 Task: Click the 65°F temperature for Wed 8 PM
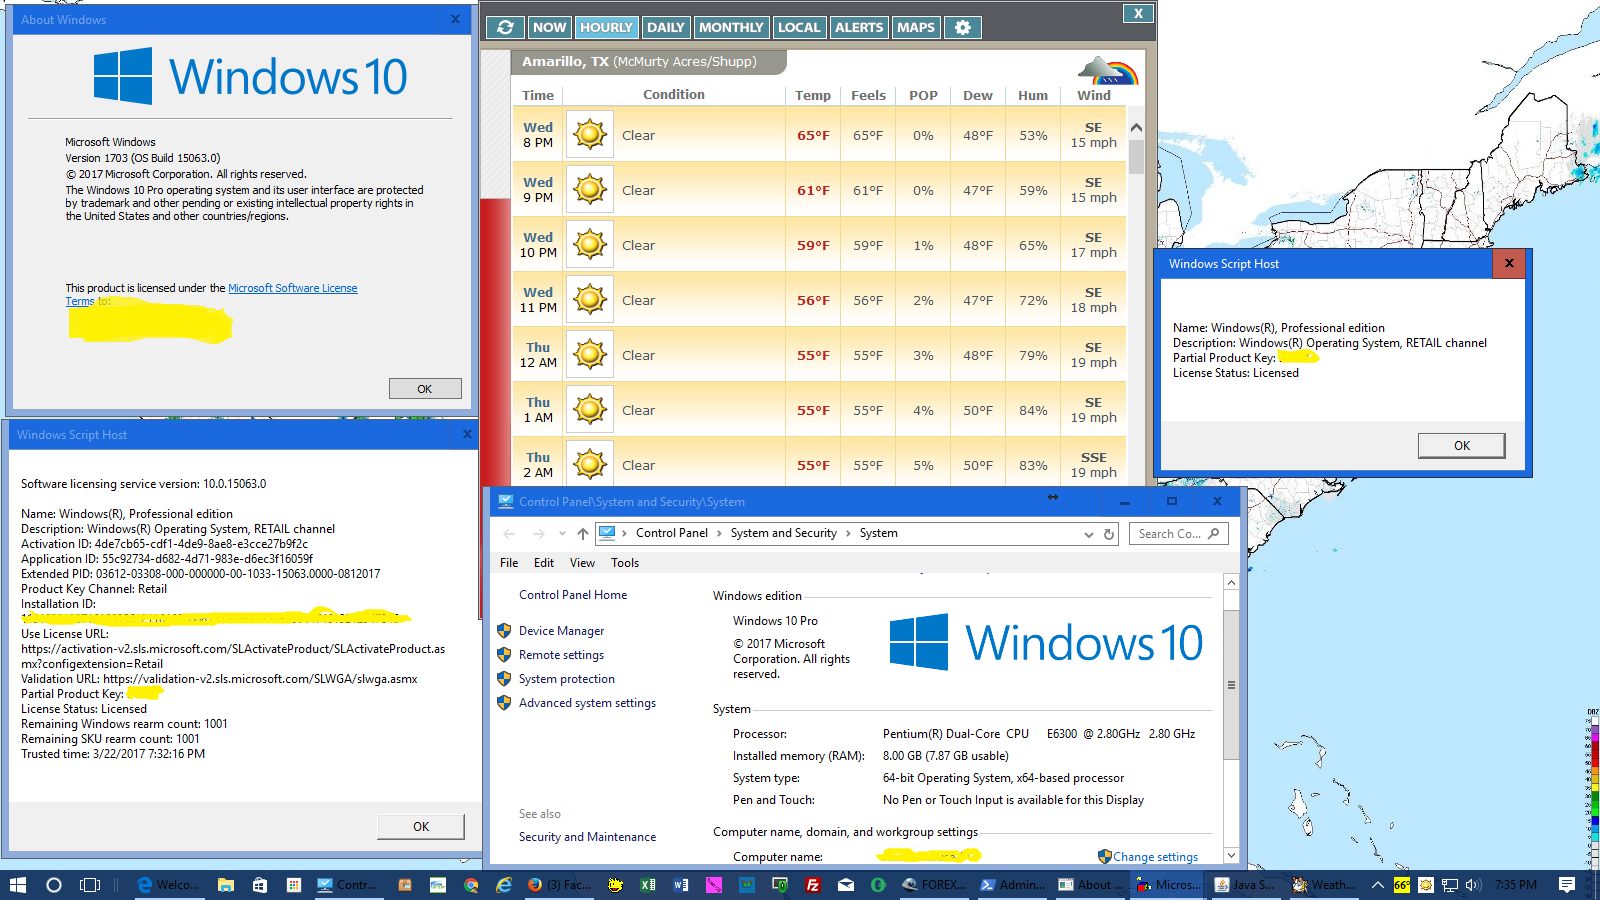pyautogui.click(x=813, y=136)
